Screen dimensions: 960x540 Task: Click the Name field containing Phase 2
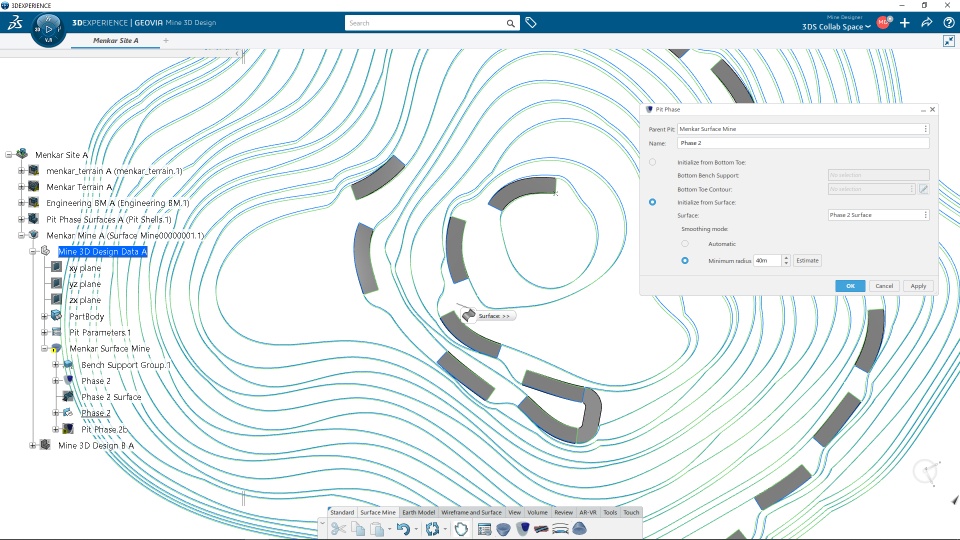tap(803, 143)
